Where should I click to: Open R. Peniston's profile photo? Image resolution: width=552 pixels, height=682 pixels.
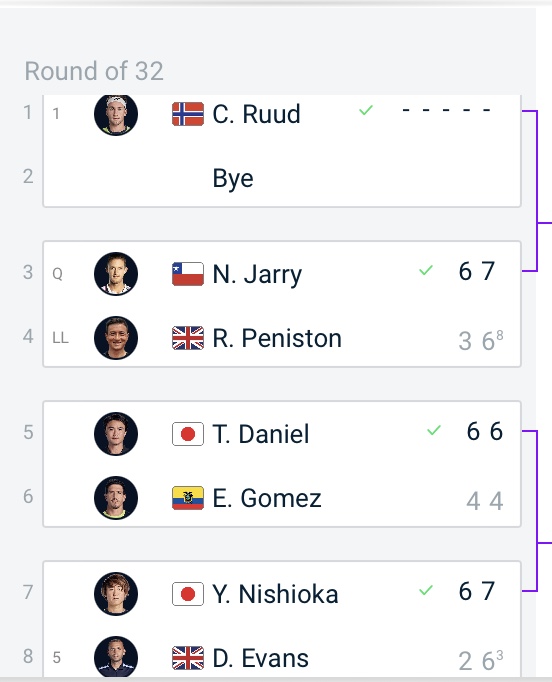tap(116, 338)
